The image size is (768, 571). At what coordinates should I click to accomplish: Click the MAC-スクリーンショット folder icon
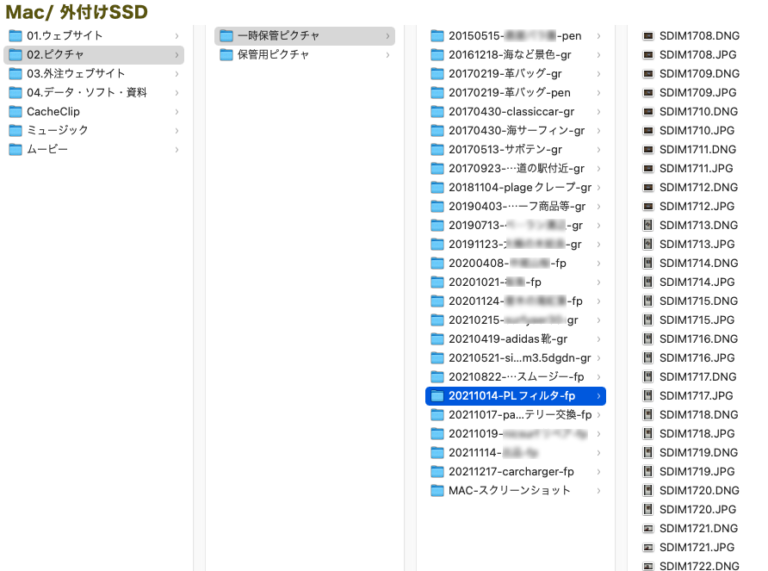click(437, 491)
